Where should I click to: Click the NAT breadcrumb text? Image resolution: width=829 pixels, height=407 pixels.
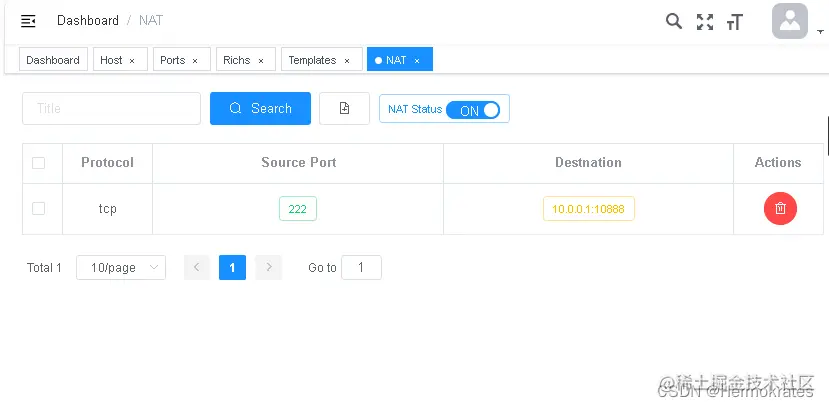[151, 21]
